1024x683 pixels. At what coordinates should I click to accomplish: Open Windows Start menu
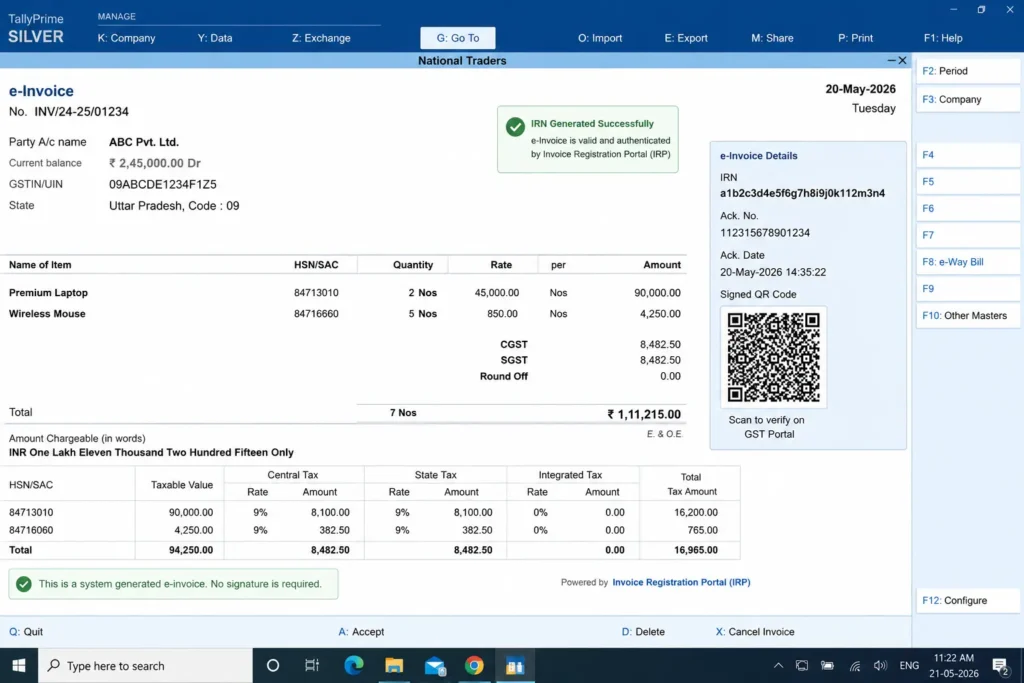[x=18, y=665]
